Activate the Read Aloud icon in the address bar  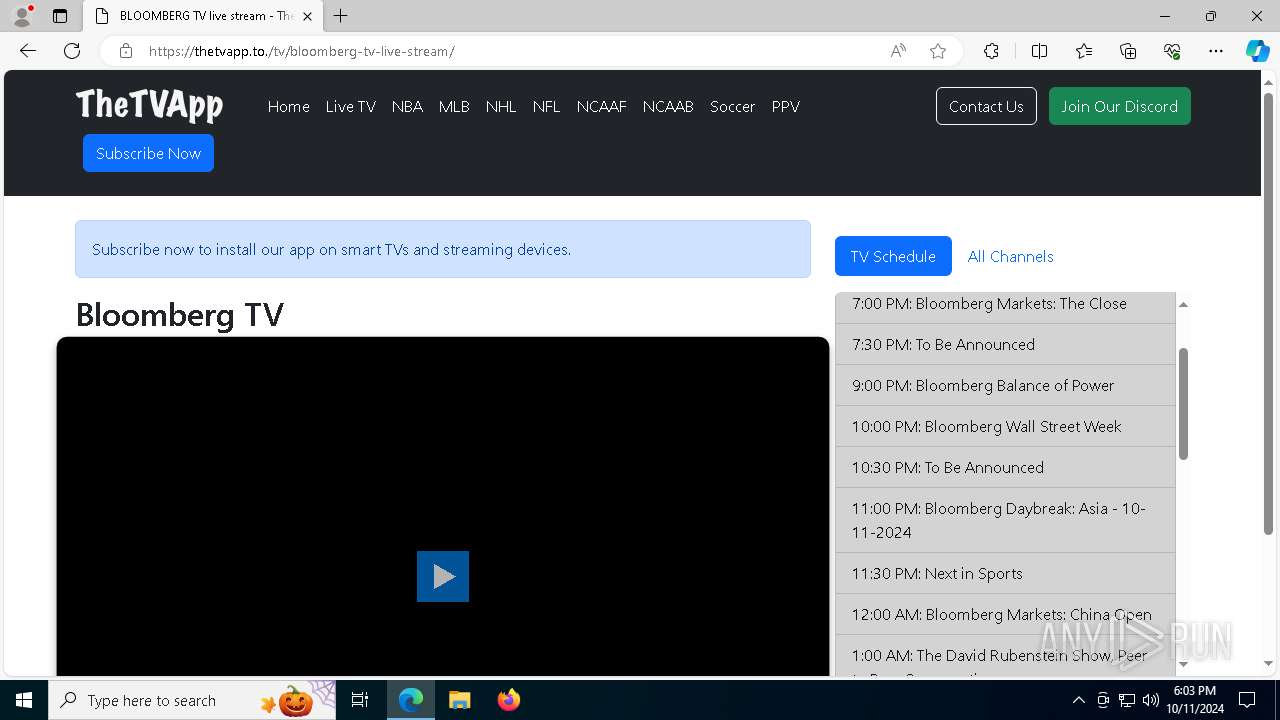coord(898,51)
